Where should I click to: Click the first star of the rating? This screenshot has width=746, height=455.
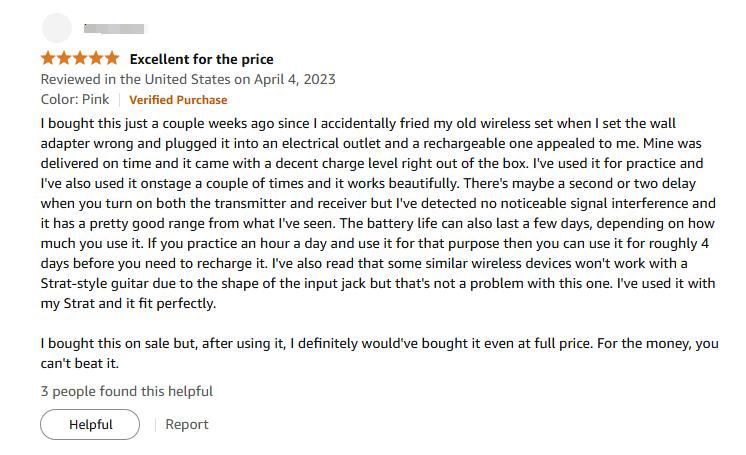pos(48,58)
